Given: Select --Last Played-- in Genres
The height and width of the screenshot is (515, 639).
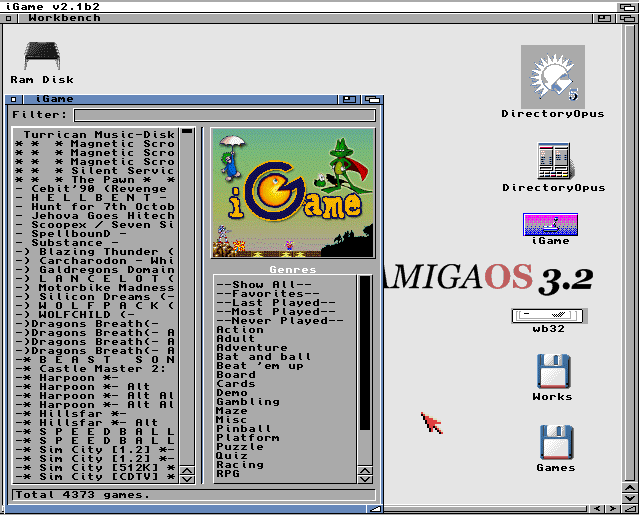Looking at the screenshot, I should (276, 302).
